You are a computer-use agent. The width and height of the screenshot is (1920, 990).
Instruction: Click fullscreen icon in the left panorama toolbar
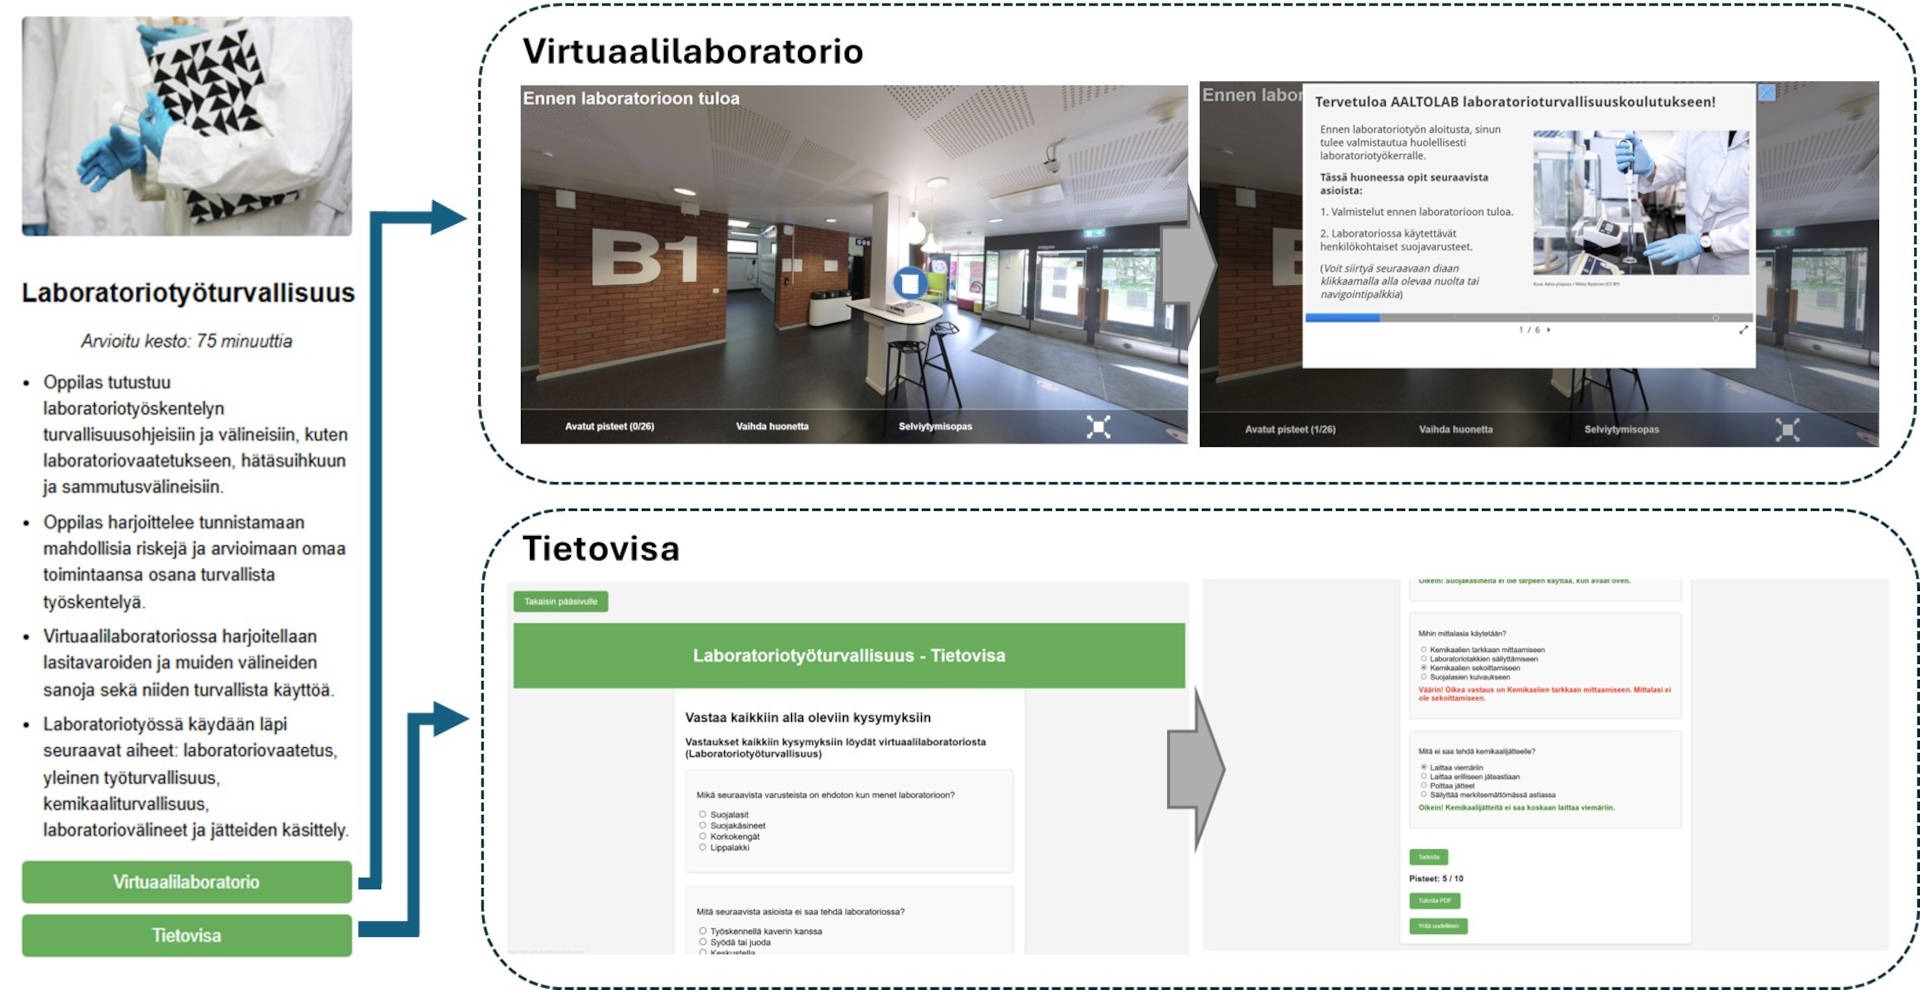[x=1098, y=427]
